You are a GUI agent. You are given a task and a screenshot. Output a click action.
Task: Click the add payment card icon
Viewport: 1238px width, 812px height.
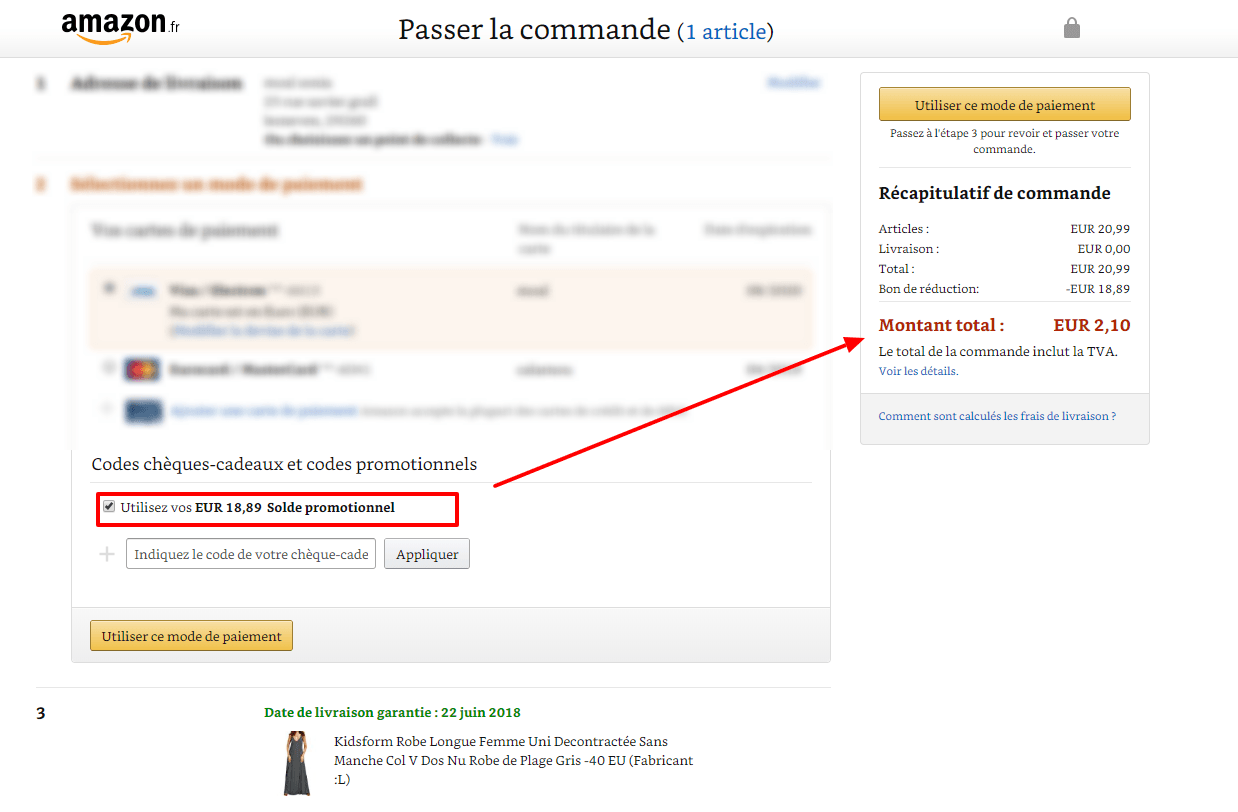(142, 410)
